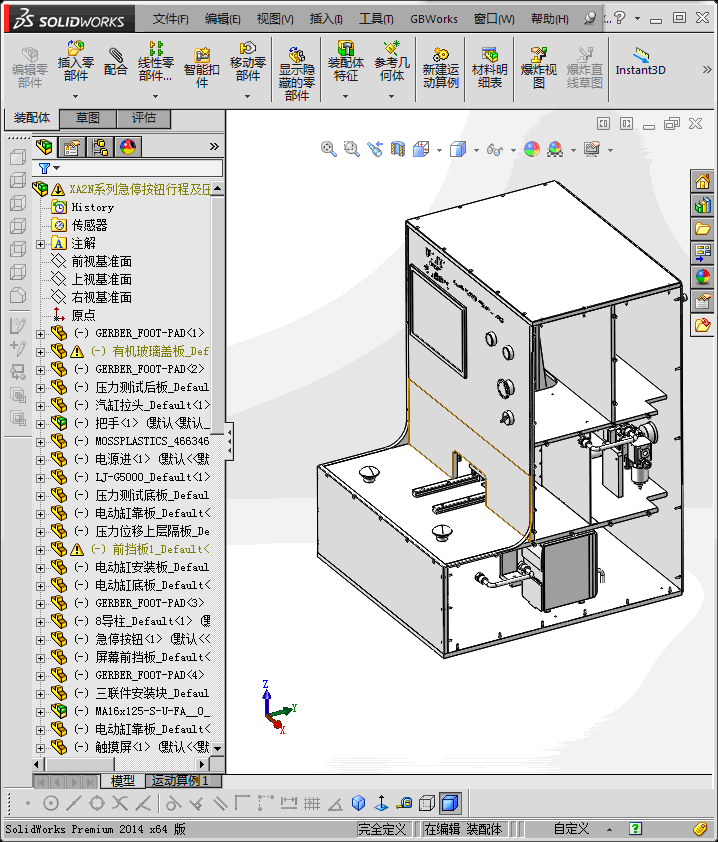Click the feature tree filter field
This screenshot has width=718, height=842.
127,168
